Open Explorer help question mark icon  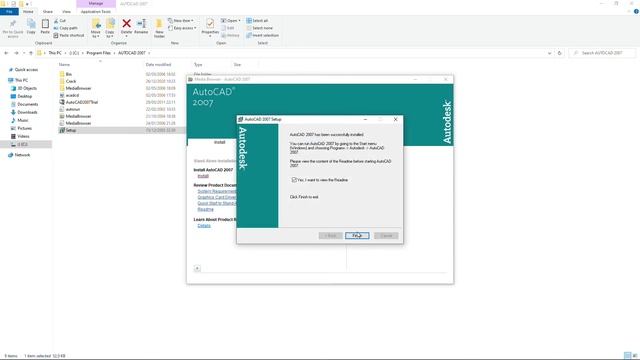636,11
